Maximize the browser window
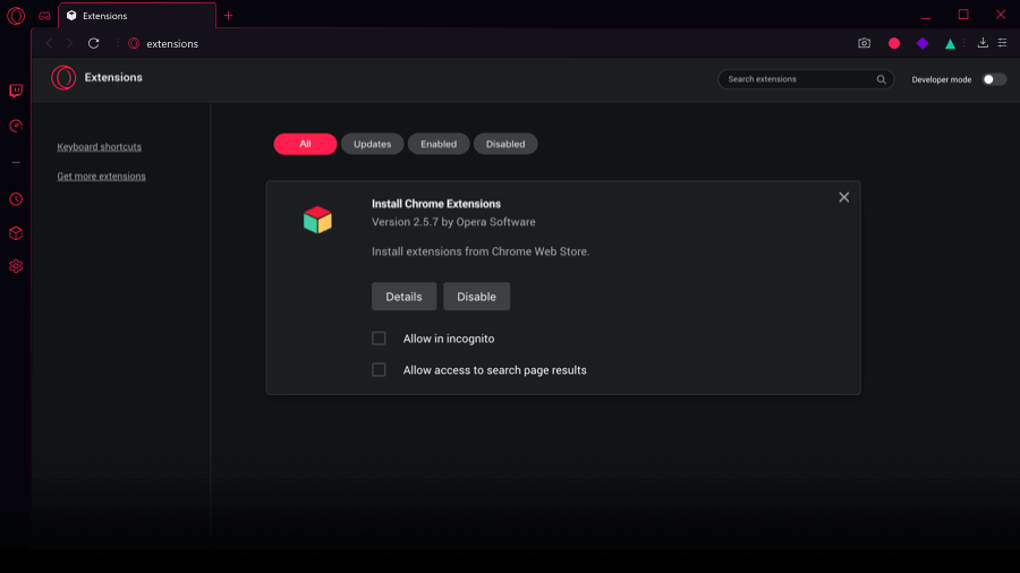 point(963,14)
